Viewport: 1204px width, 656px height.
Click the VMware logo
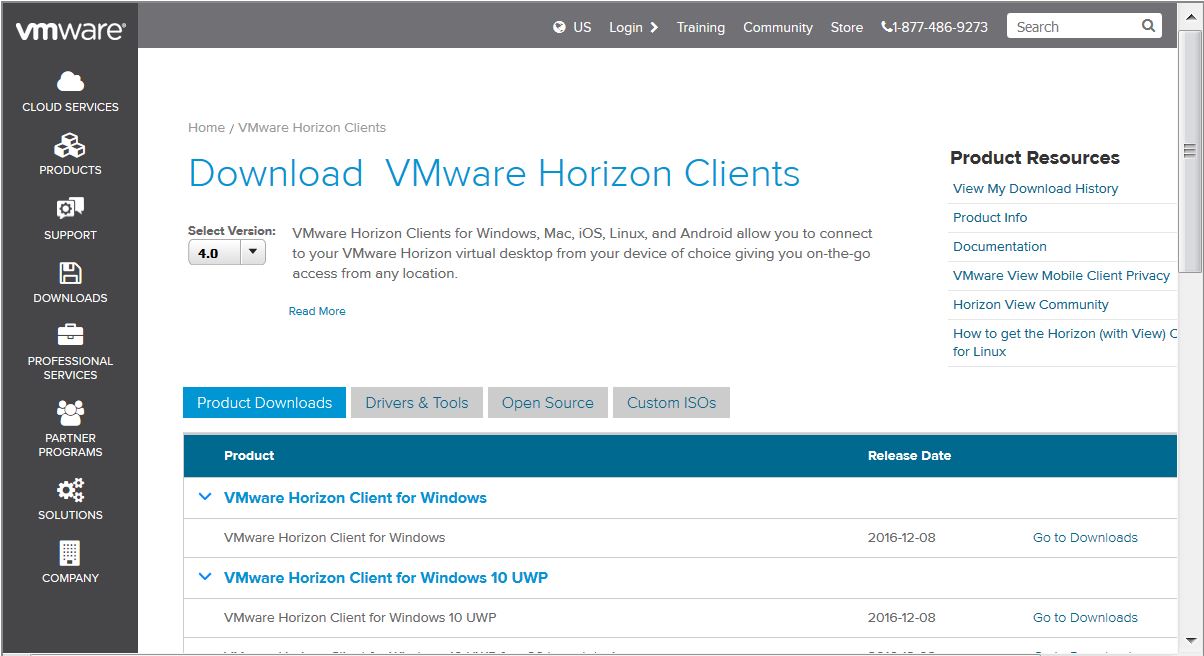click(70, 30)
